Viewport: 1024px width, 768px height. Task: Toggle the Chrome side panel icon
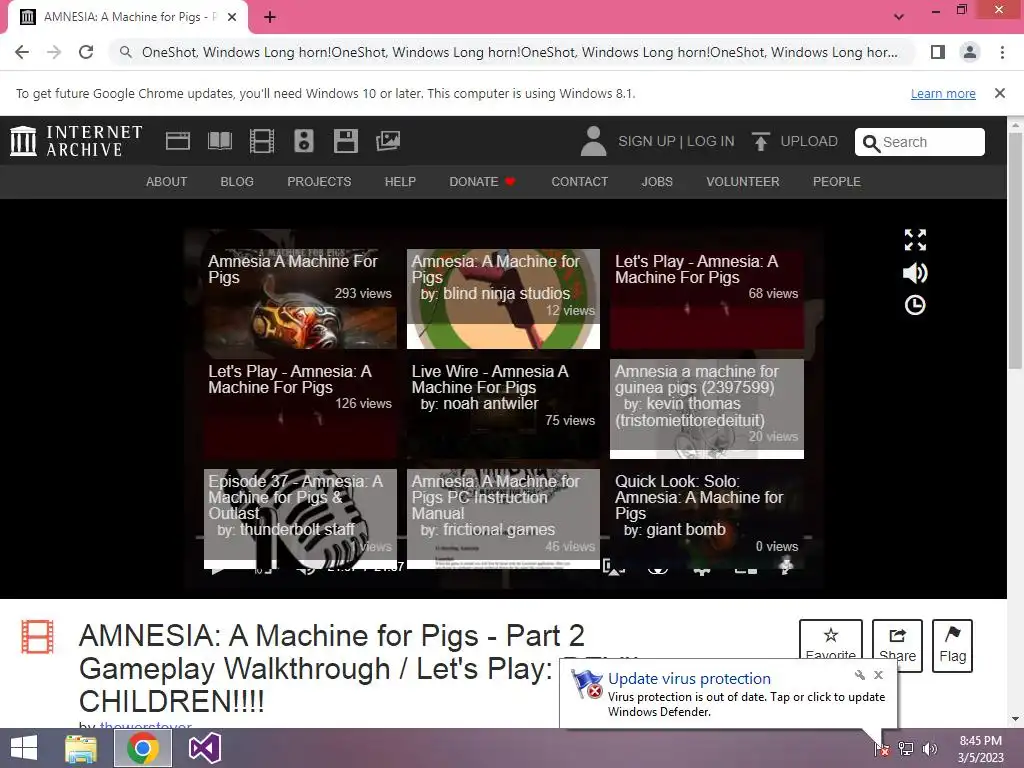coord(938,52)
